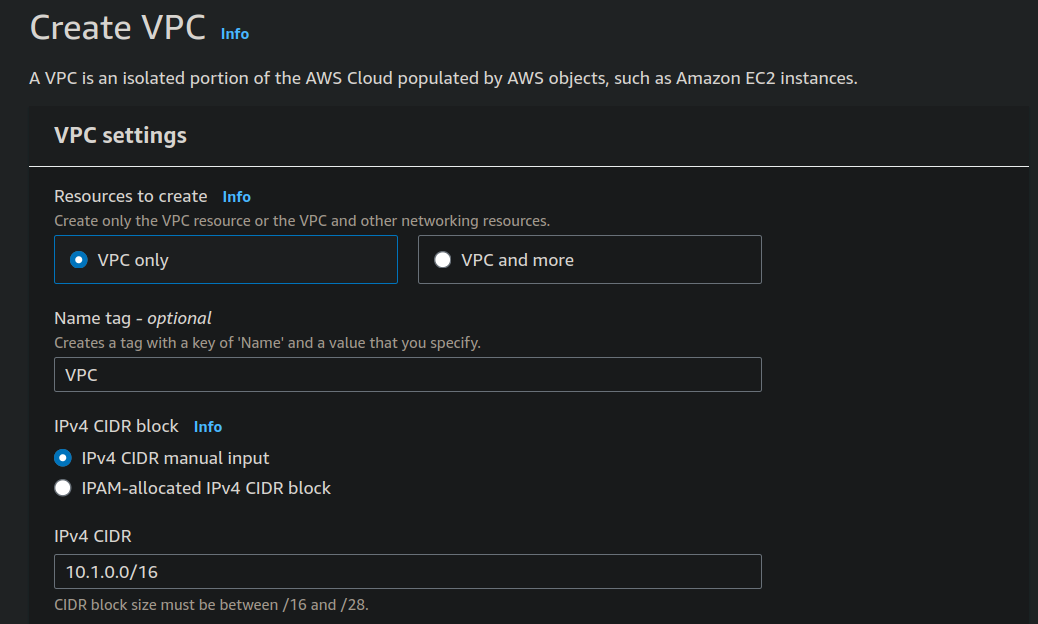
Task: Choose IPAM-allocated IPv4 CIDR block radio circle
Action: (63, 488)
